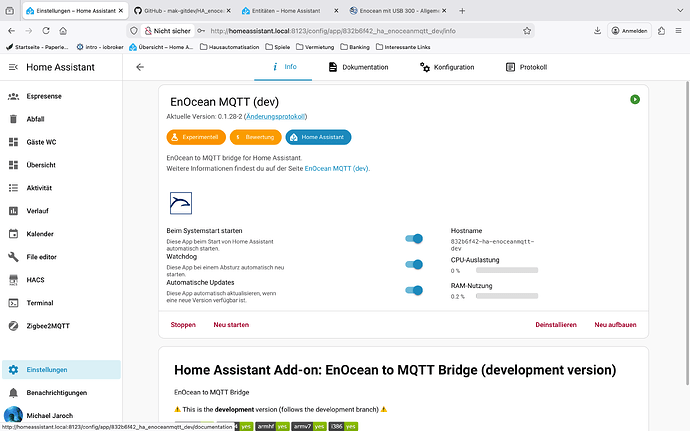Image resolution: width=690 pixels, height=431 pixels.
Task: Open browser downloads
Action: pyautogui.click(x=597, y=31)
